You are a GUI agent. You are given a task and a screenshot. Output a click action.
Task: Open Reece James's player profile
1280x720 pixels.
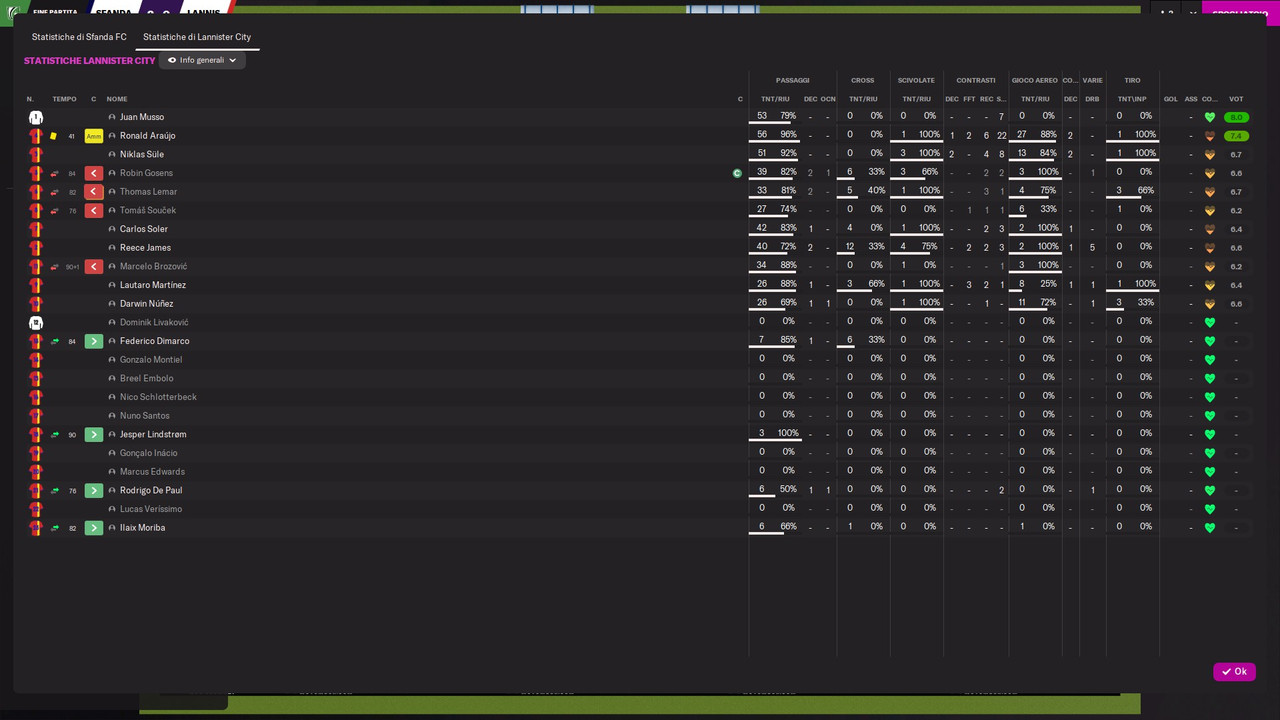tap(145, 248)
